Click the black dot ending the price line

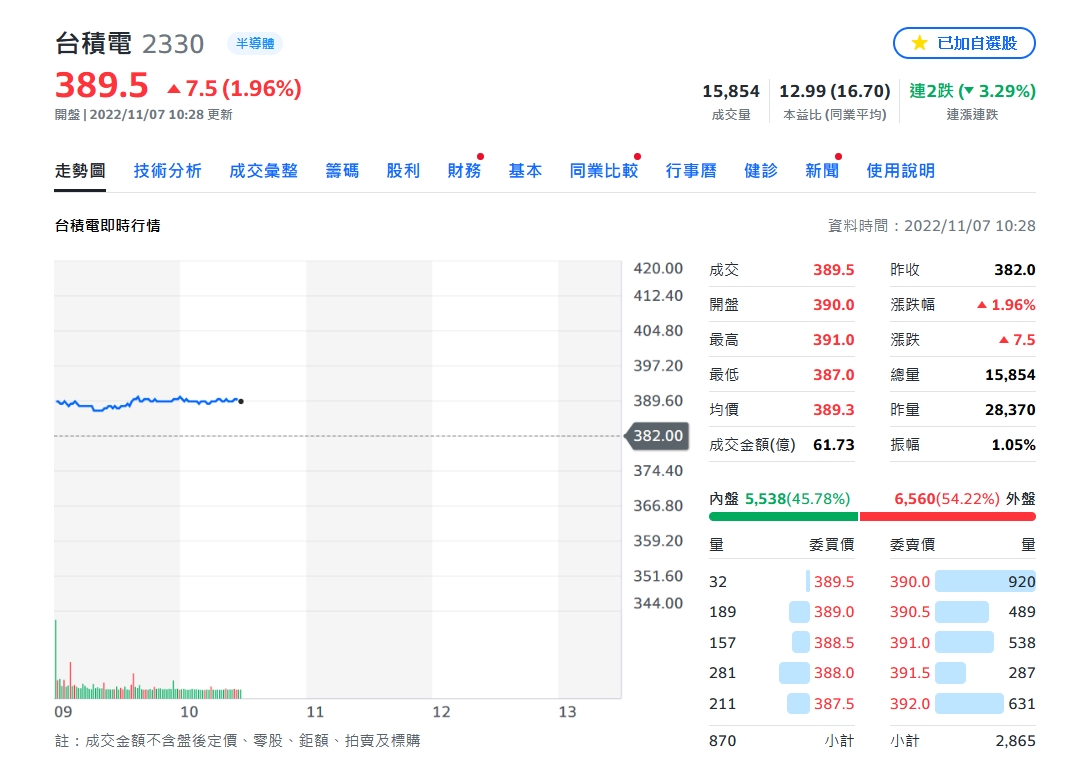[x=241, y=401]
